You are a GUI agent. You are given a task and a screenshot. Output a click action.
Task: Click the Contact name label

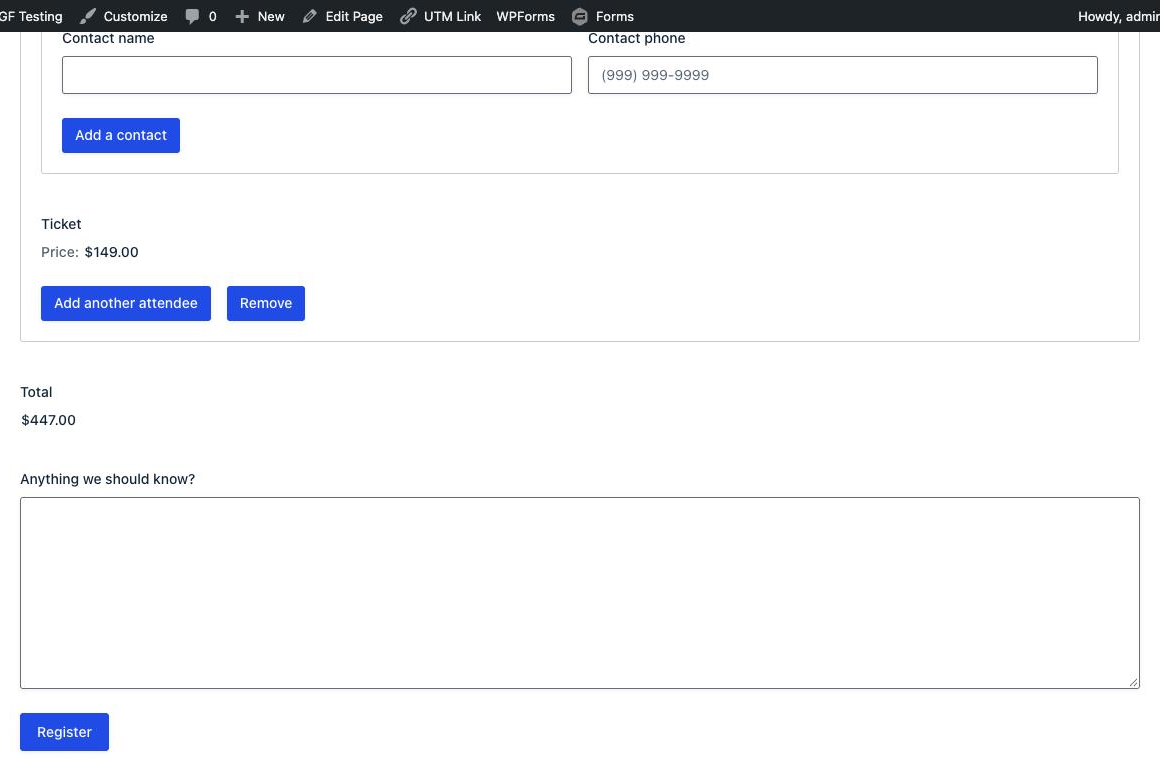pos(108,38)
